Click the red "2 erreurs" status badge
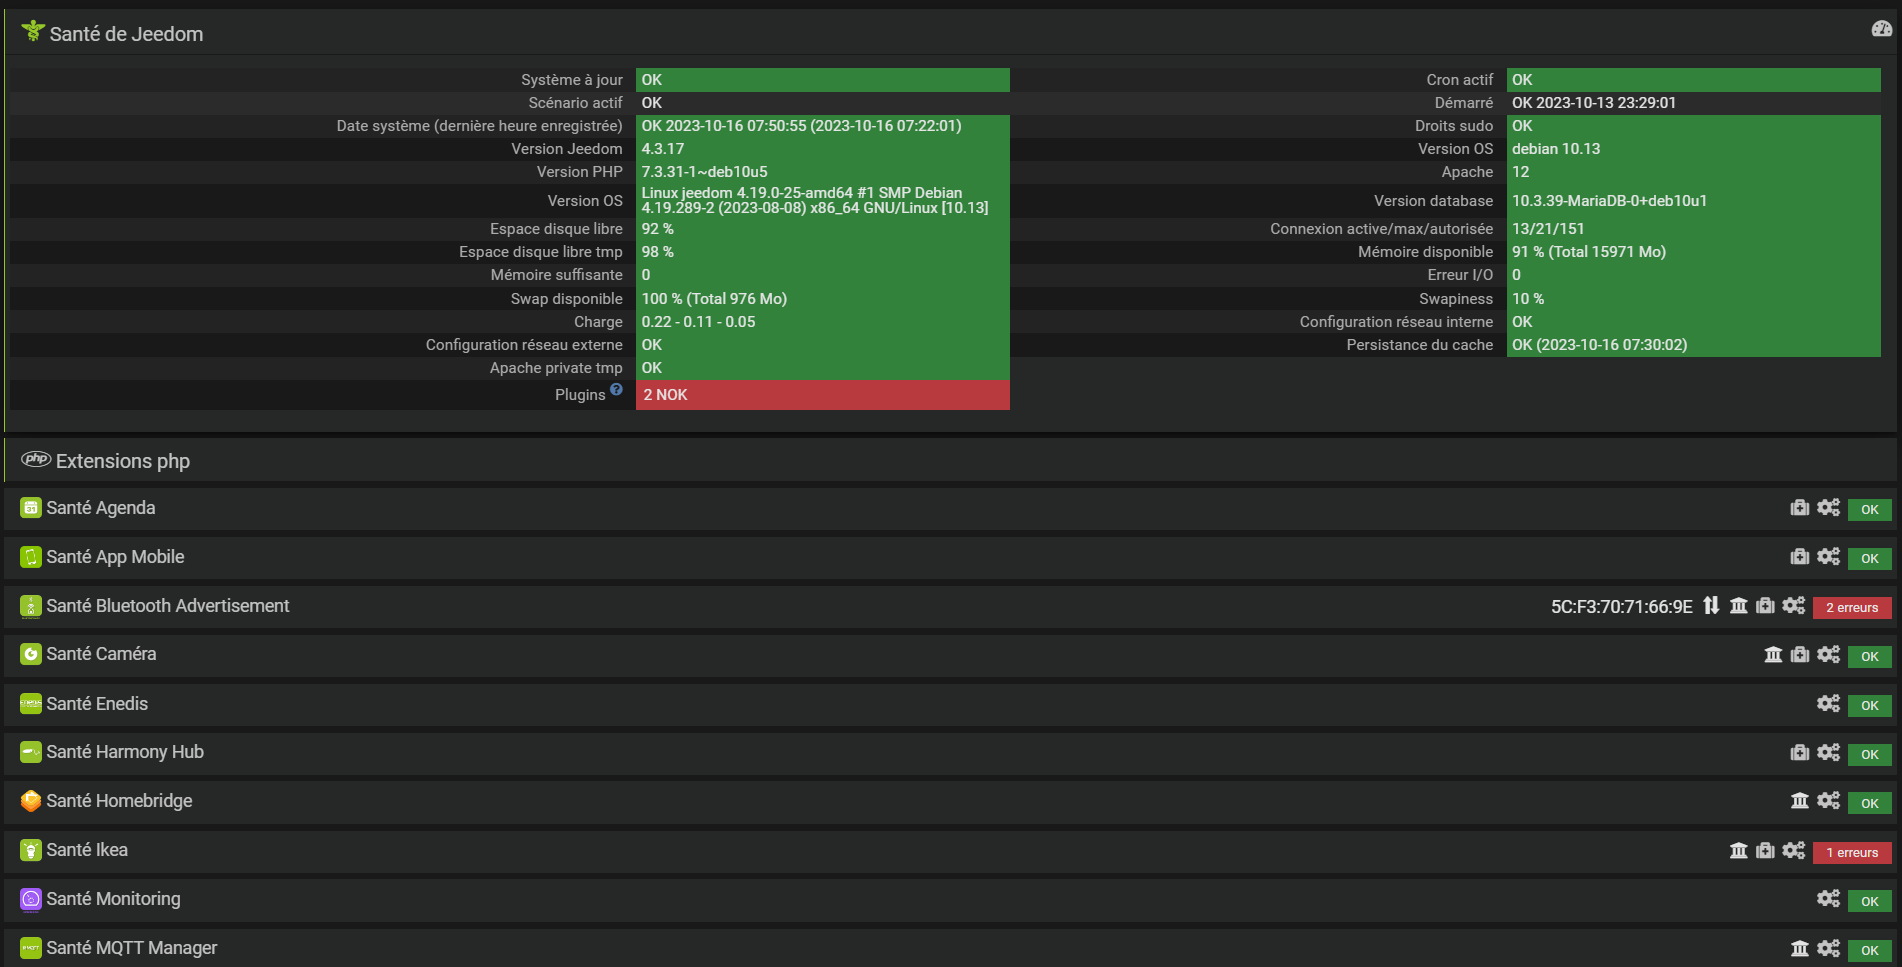This screenshot has height=967, width=1902. (1852, 608)
